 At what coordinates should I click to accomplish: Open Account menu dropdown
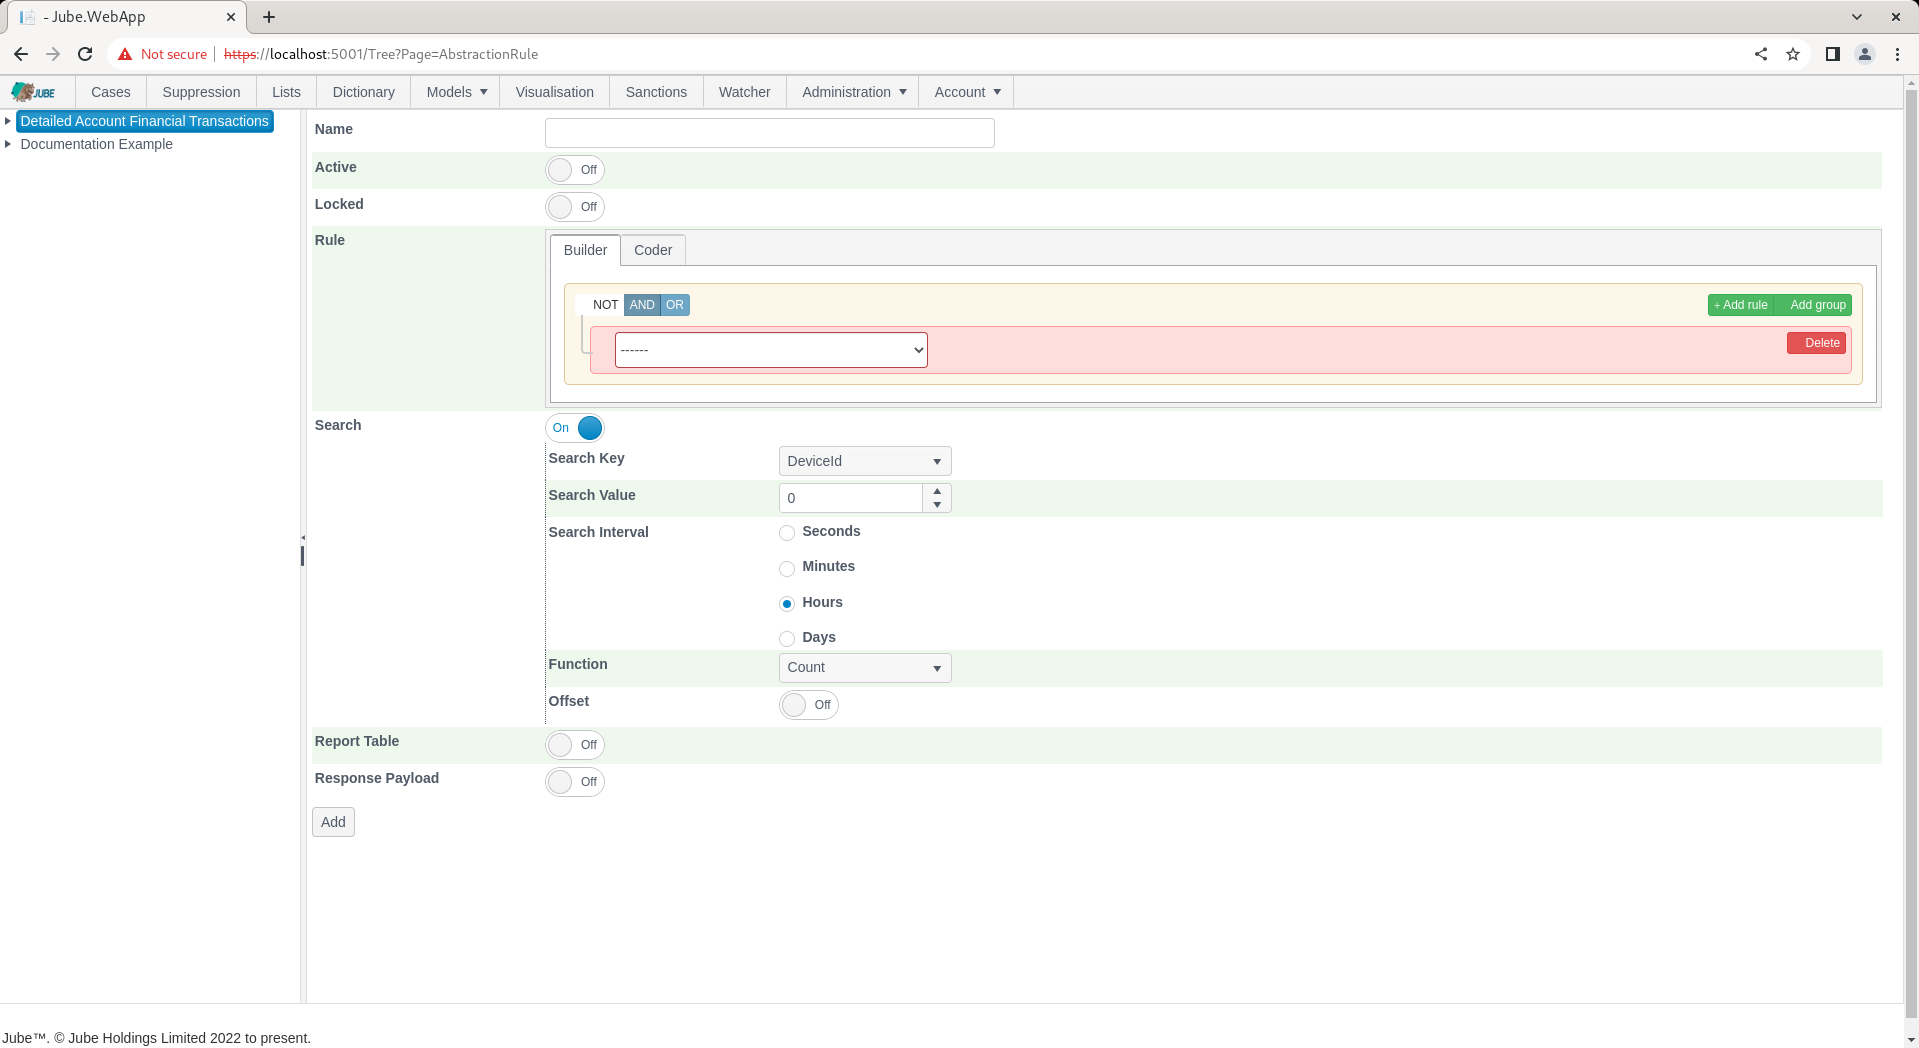coord(967,92)
